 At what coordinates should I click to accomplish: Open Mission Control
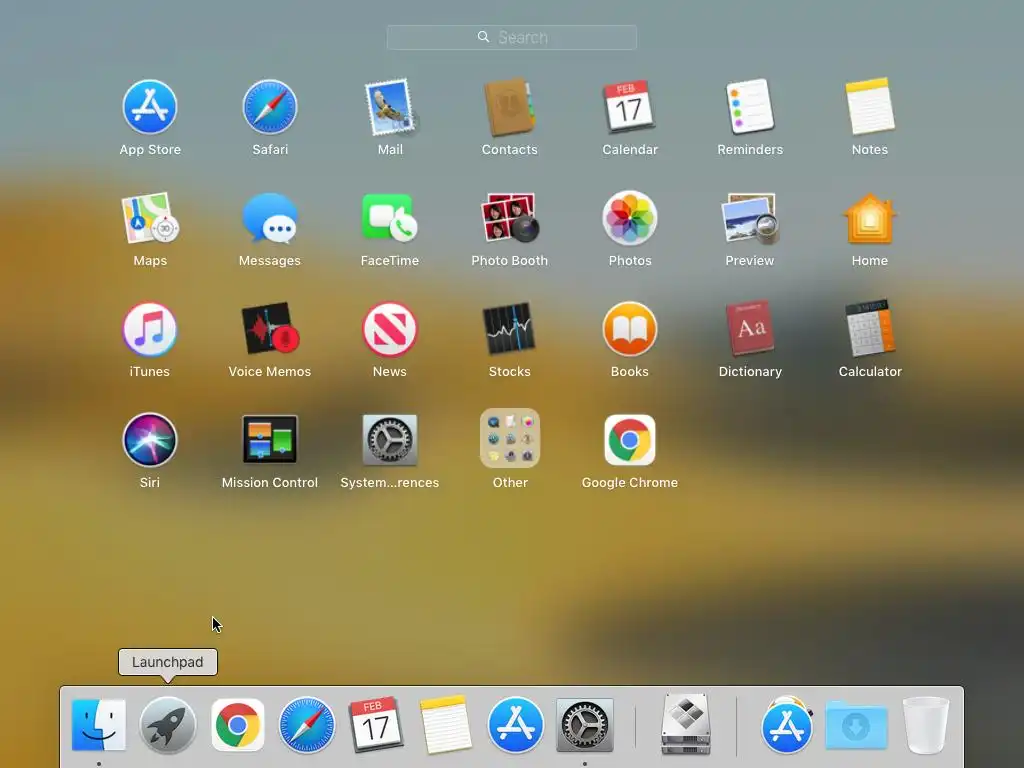270,440
